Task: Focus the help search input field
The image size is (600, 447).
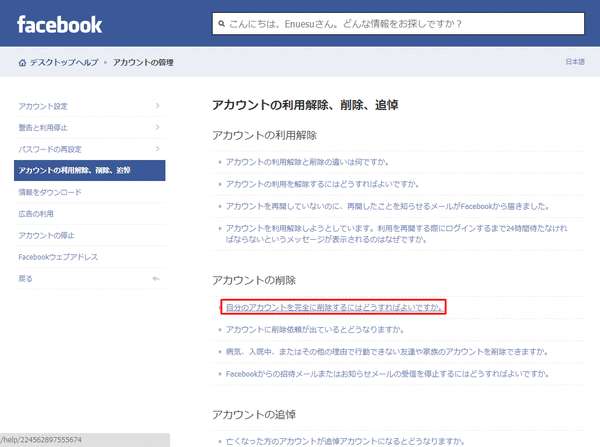Action: 398,24
